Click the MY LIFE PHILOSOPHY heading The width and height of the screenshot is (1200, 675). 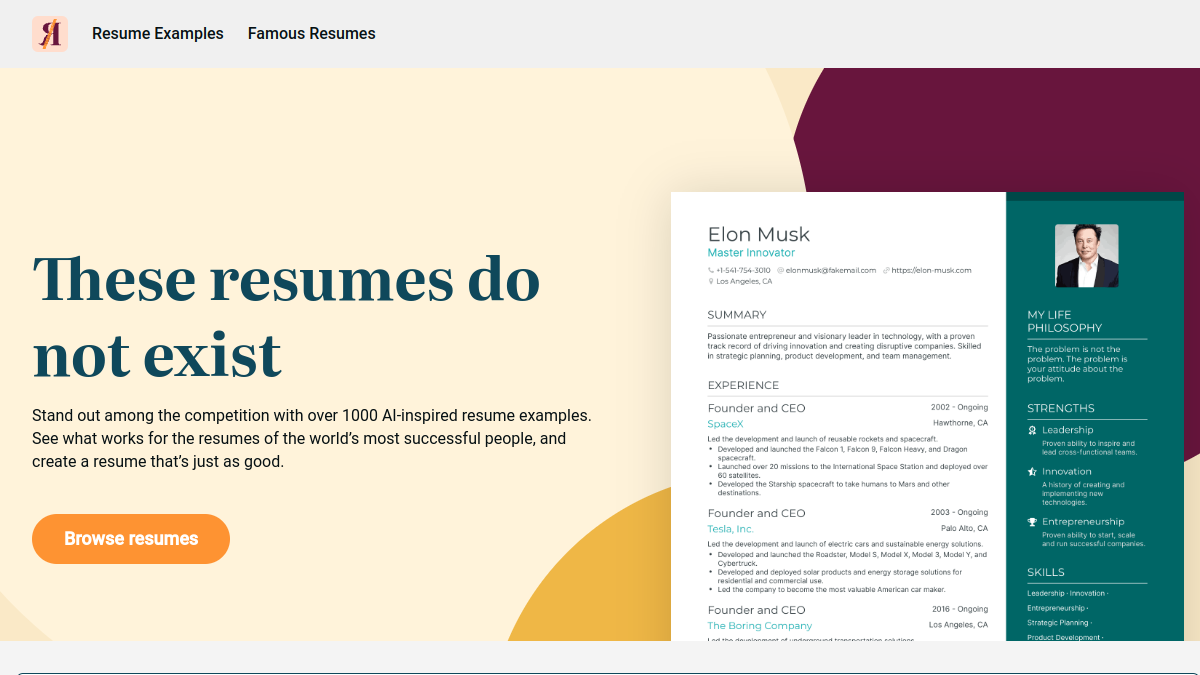[x=1064, y=321]
